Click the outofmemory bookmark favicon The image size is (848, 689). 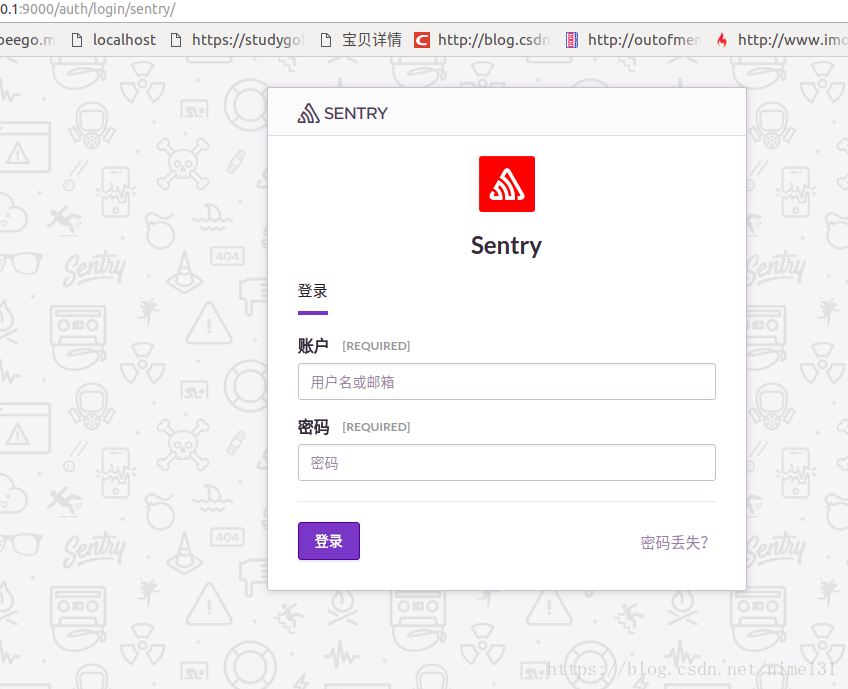[572, 40]
